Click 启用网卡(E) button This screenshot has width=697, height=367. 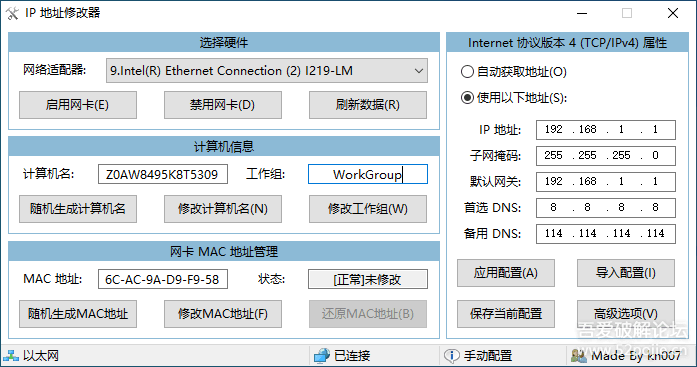point(78,105)
